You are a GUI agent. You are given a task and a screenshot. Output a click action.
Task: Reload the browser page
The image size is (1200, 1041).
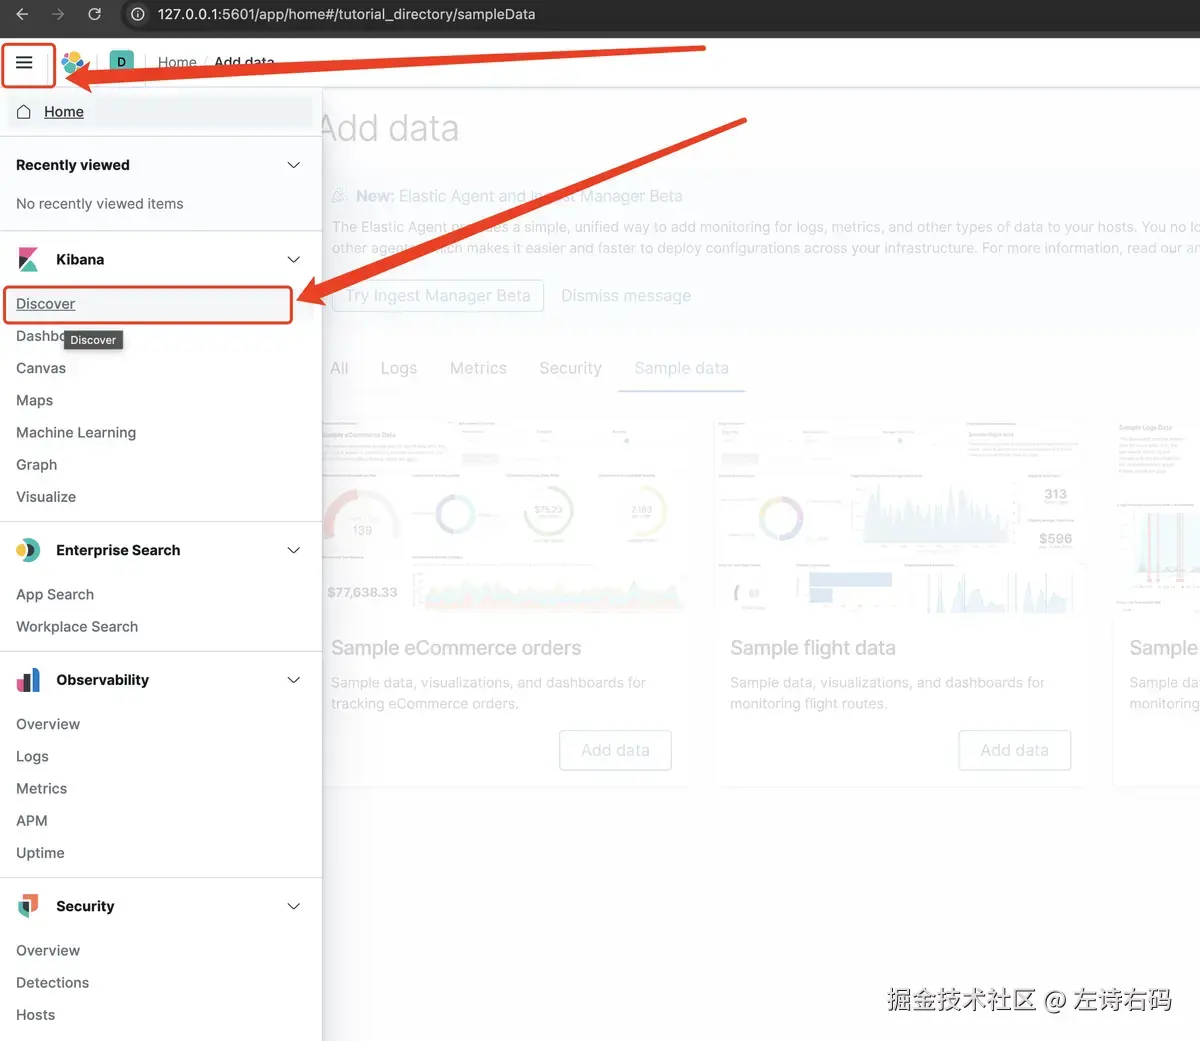[94, 14]
